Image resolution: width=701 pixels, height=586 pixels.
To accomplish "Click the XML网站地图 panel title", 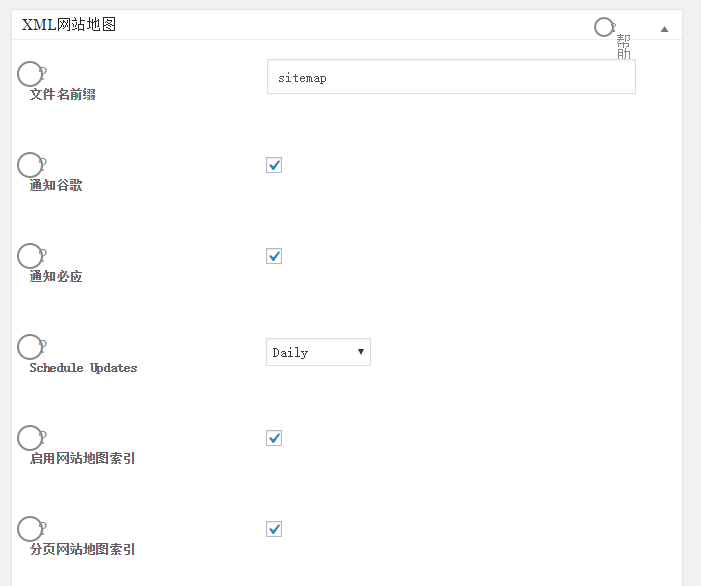I will 69,25.
